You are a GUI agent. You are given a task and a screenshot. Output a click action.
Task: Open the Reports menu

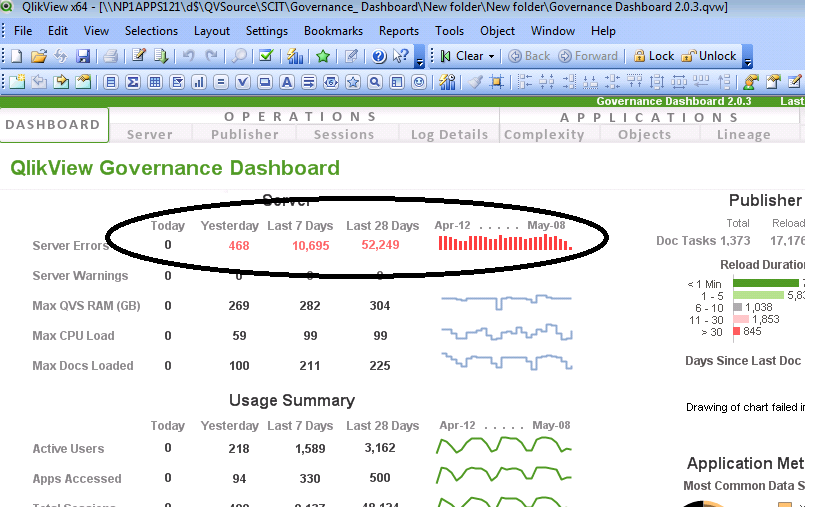399,31
